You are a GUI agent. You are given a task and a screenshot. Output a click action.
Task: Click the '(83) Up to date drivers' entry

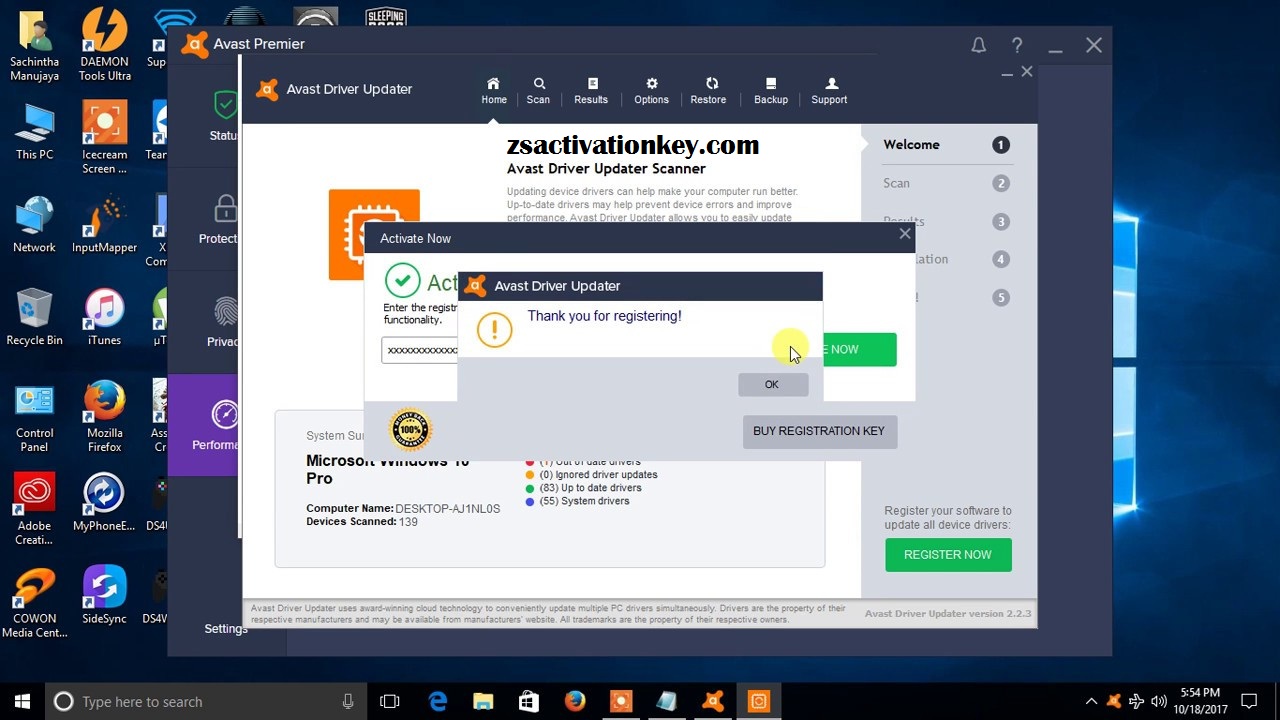pyautogui.click(x=590, y=488)
